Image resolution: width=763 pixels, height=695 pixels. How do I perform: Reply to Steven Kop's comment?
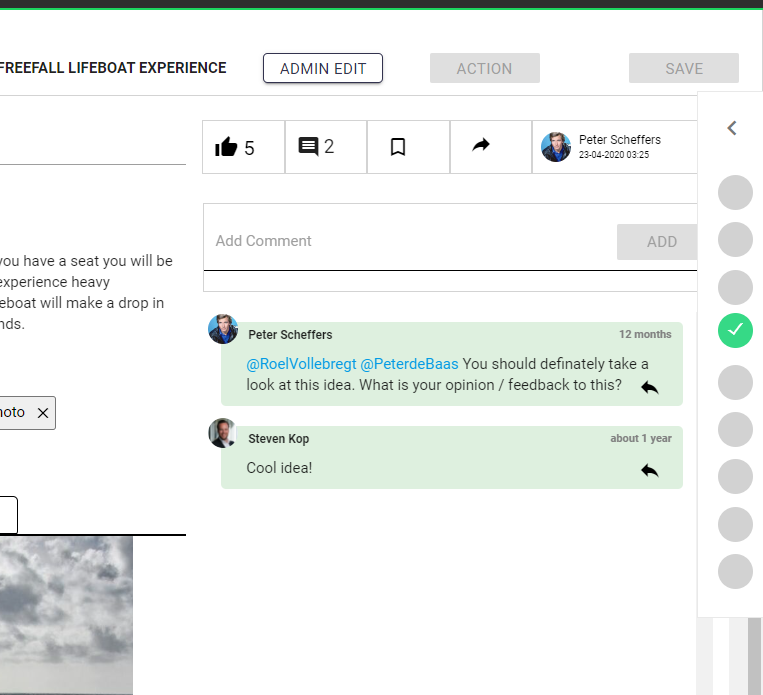[650, 469]
